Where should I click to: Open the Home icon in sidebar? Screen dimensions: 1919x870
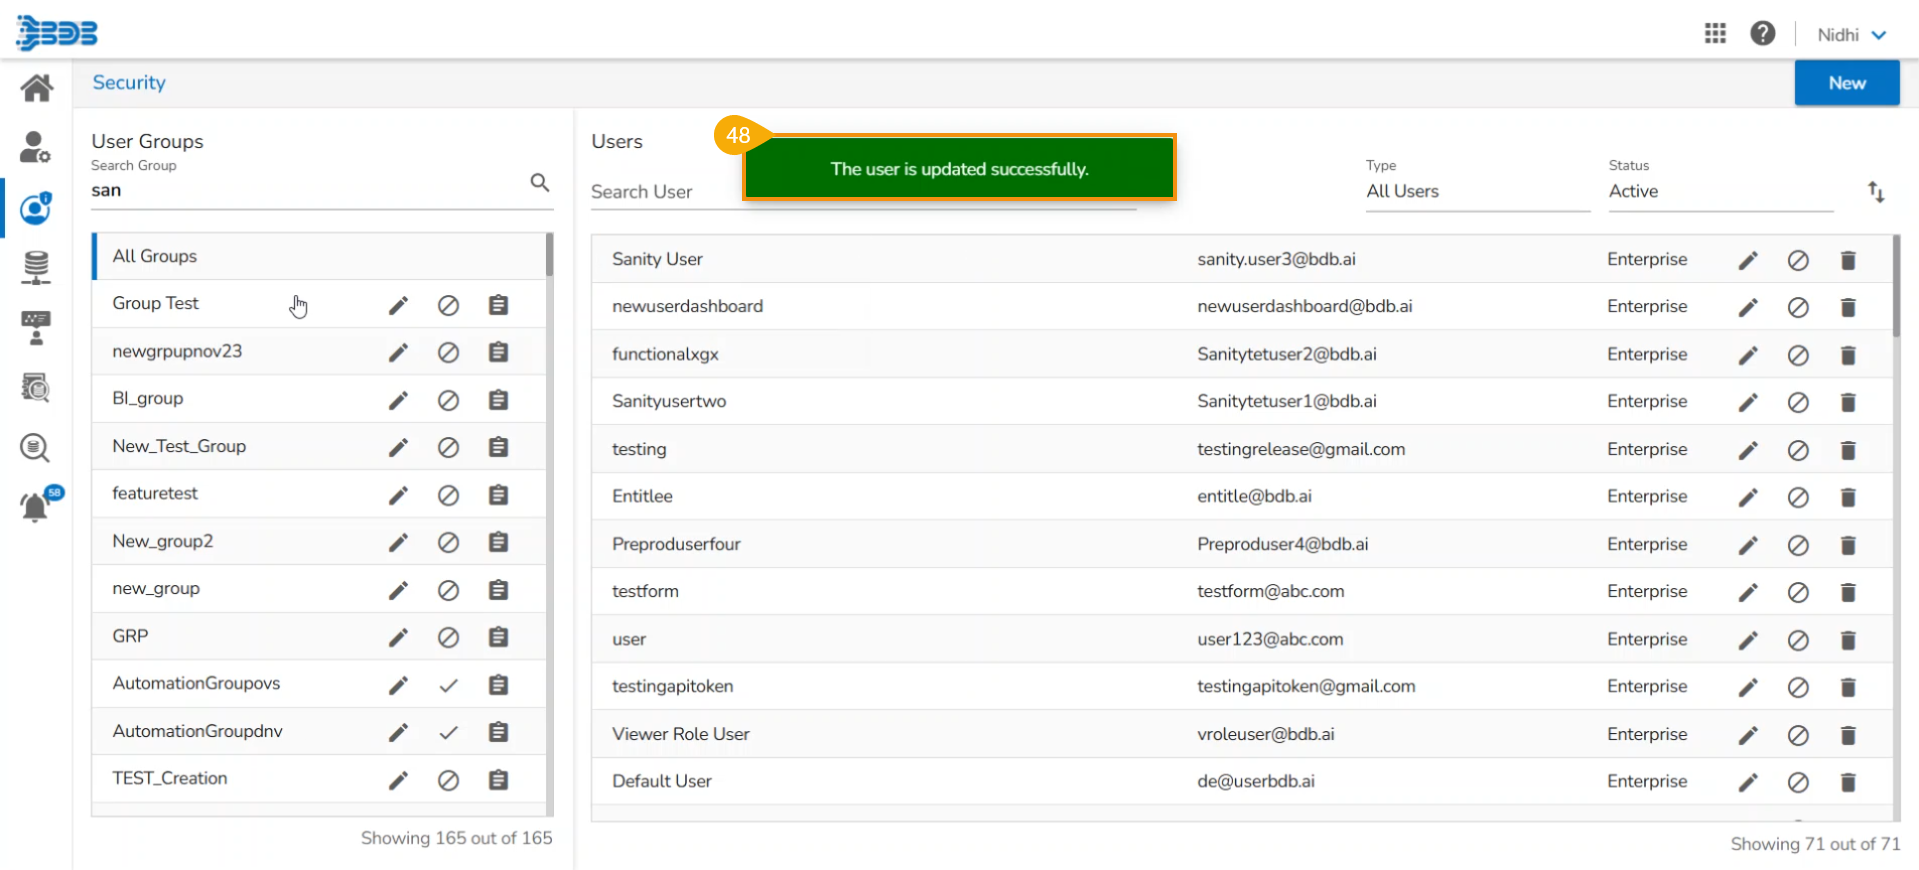pos(36,89)
